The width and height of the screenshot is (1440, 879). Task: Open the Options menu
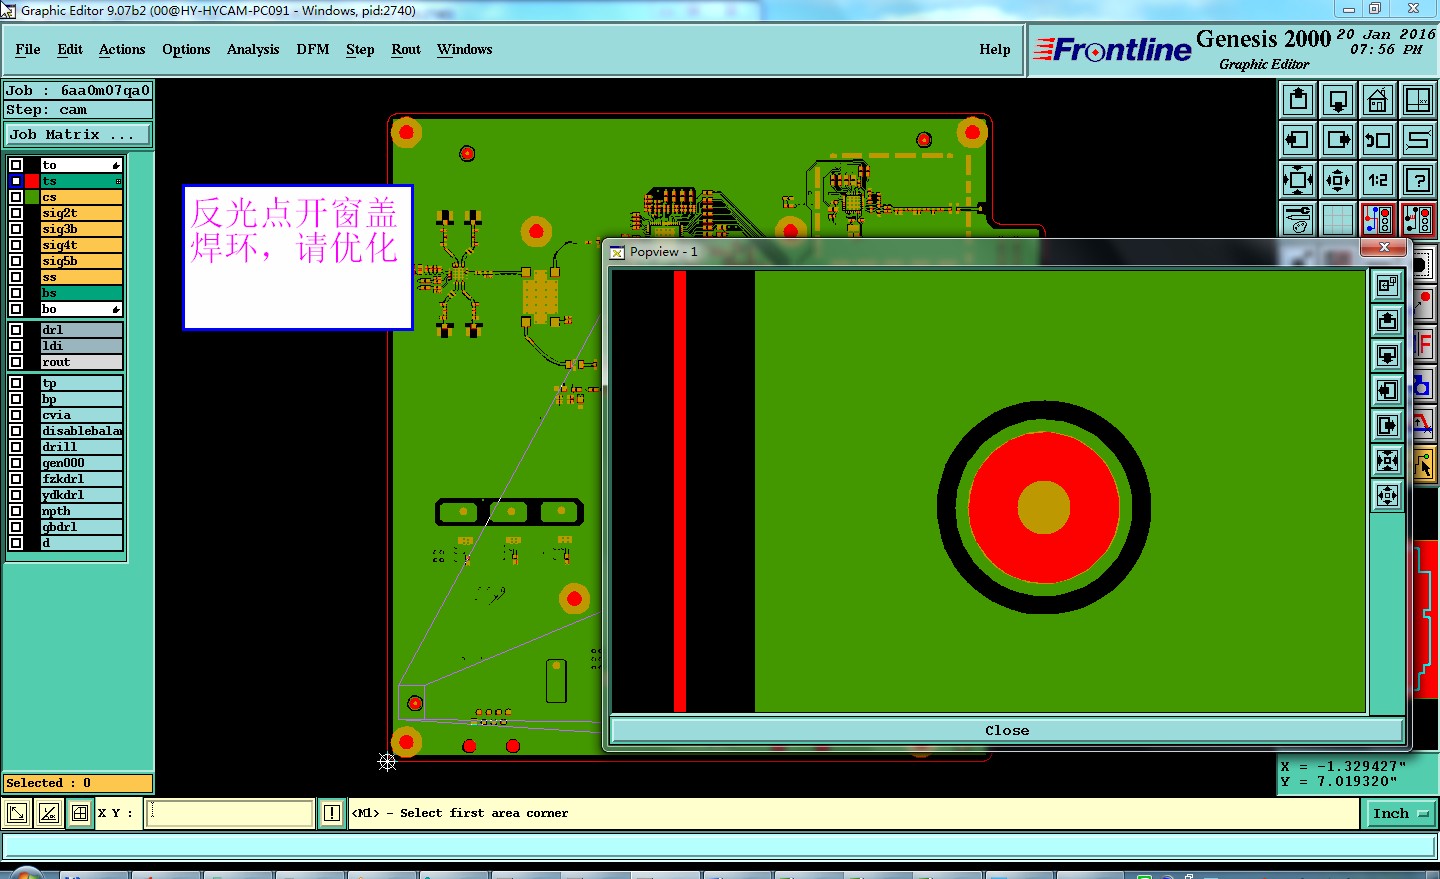pyautogui.click(x=186, y=49)
